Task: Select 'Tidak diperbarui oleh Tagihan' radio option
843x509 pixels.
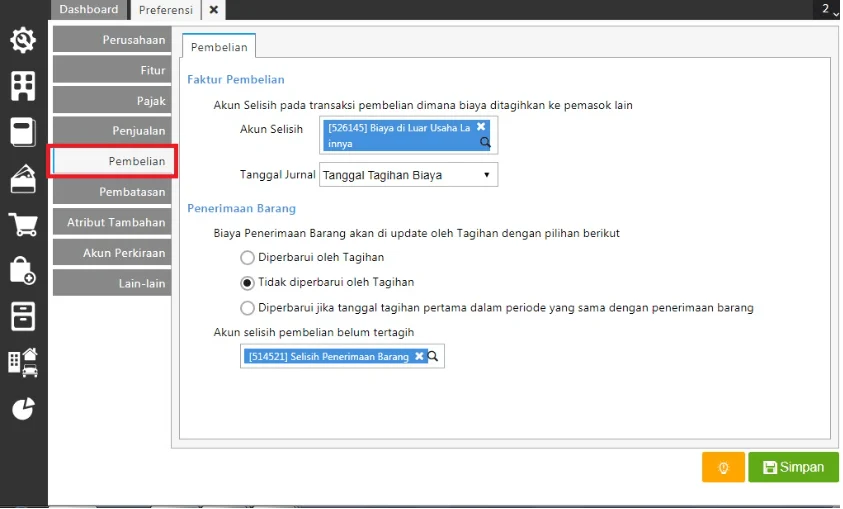Action: point(247,283)
